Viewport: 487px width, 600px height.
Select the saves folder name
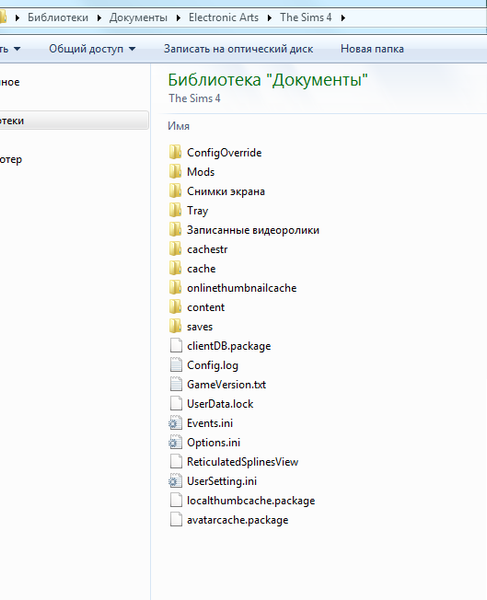point(200,326)
